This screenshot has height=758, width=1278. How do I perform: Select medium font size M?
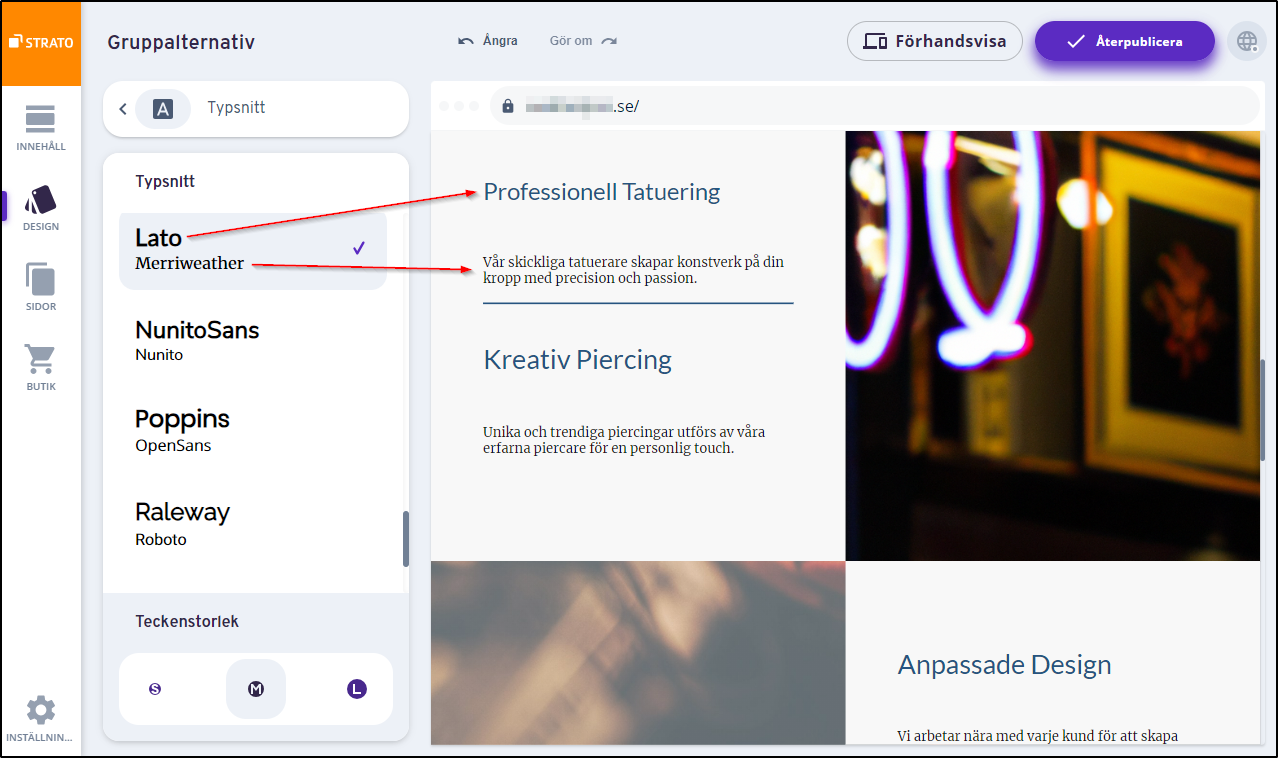point(256,689)
